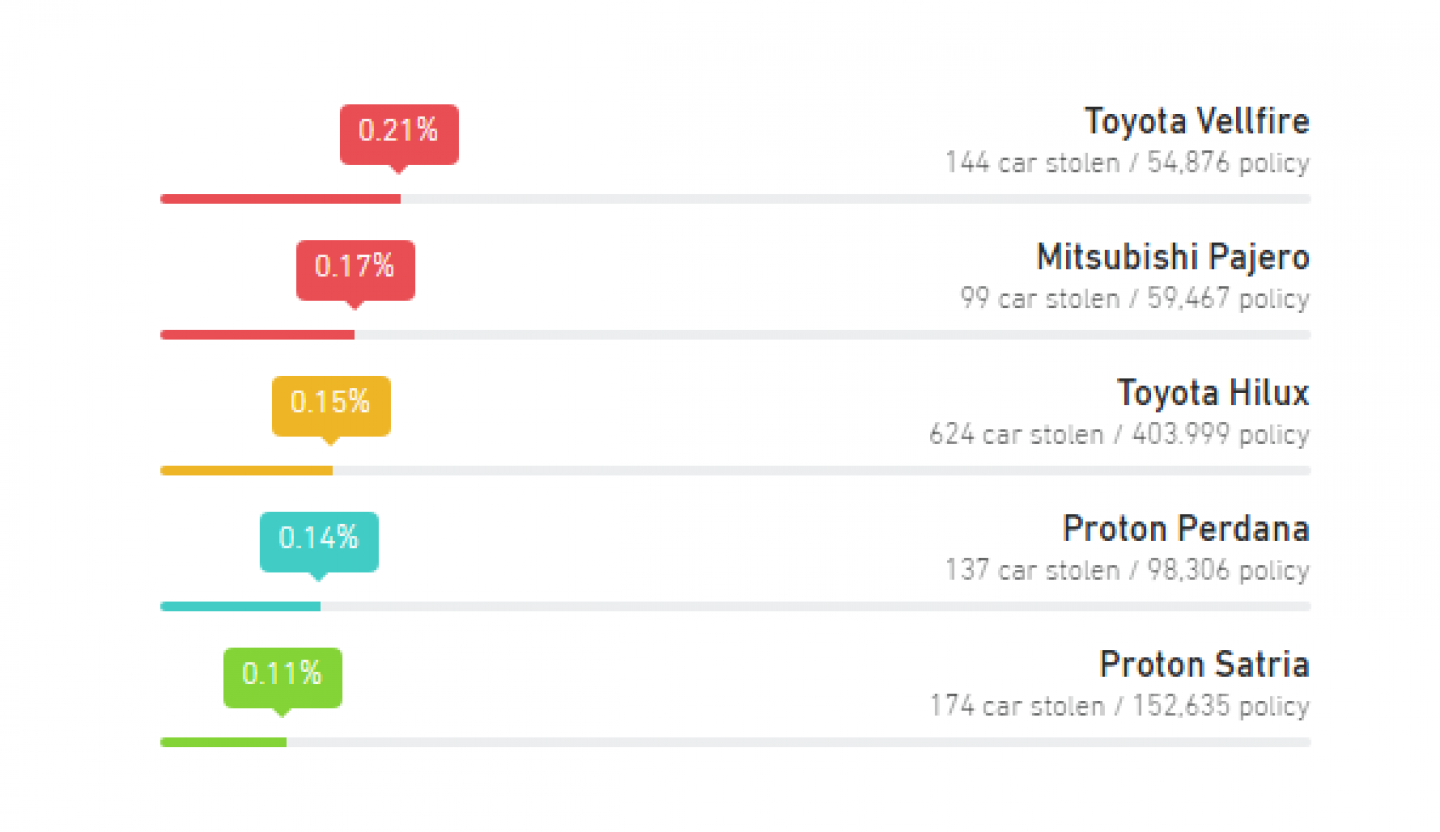Select the Toyota Vellfire heading
Image resolution: width=1440 pixels, height=832 pixels.
[x=1197, y=121]
